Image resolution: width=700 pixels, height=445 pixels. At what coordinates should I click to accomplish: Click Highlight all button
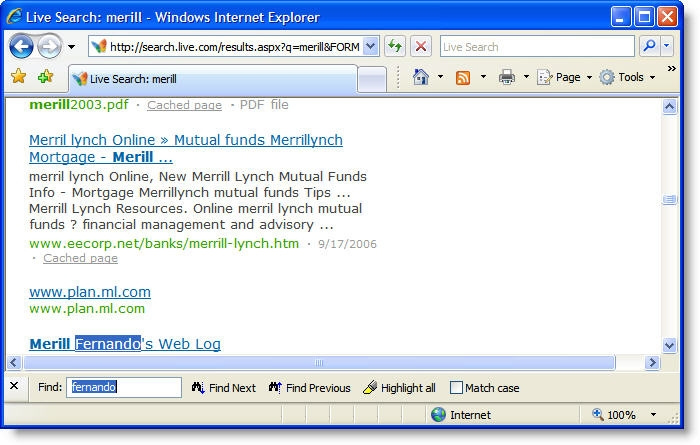pos(399,388)
